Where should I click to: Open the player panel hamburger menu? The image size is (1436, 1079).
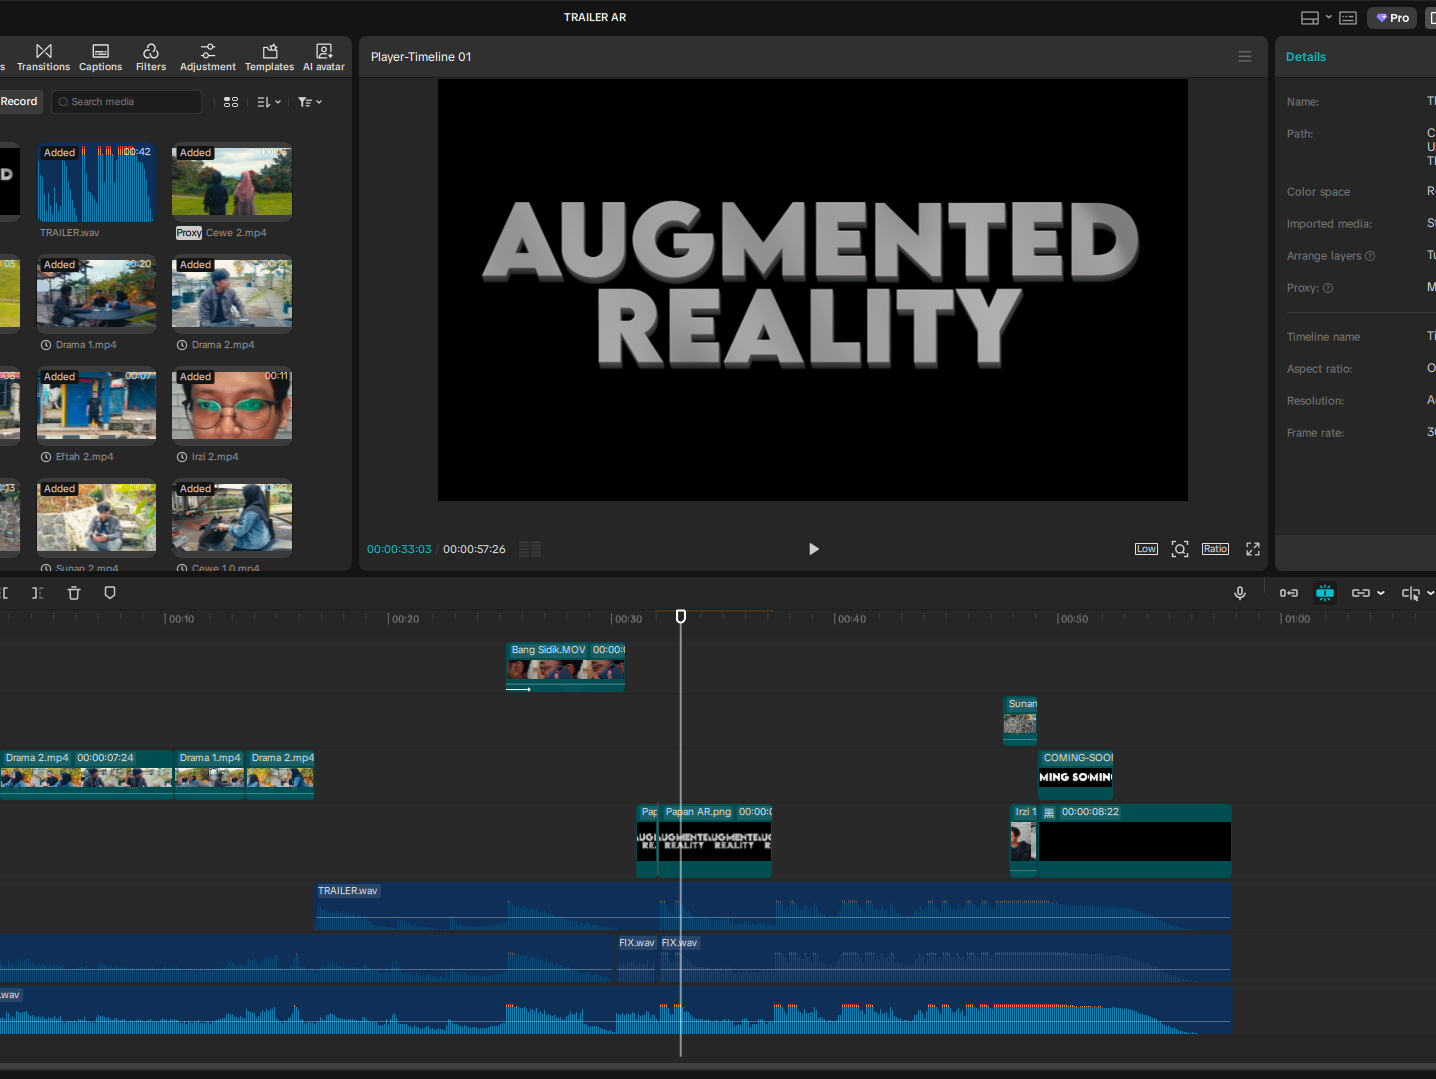coord(1245,57)
